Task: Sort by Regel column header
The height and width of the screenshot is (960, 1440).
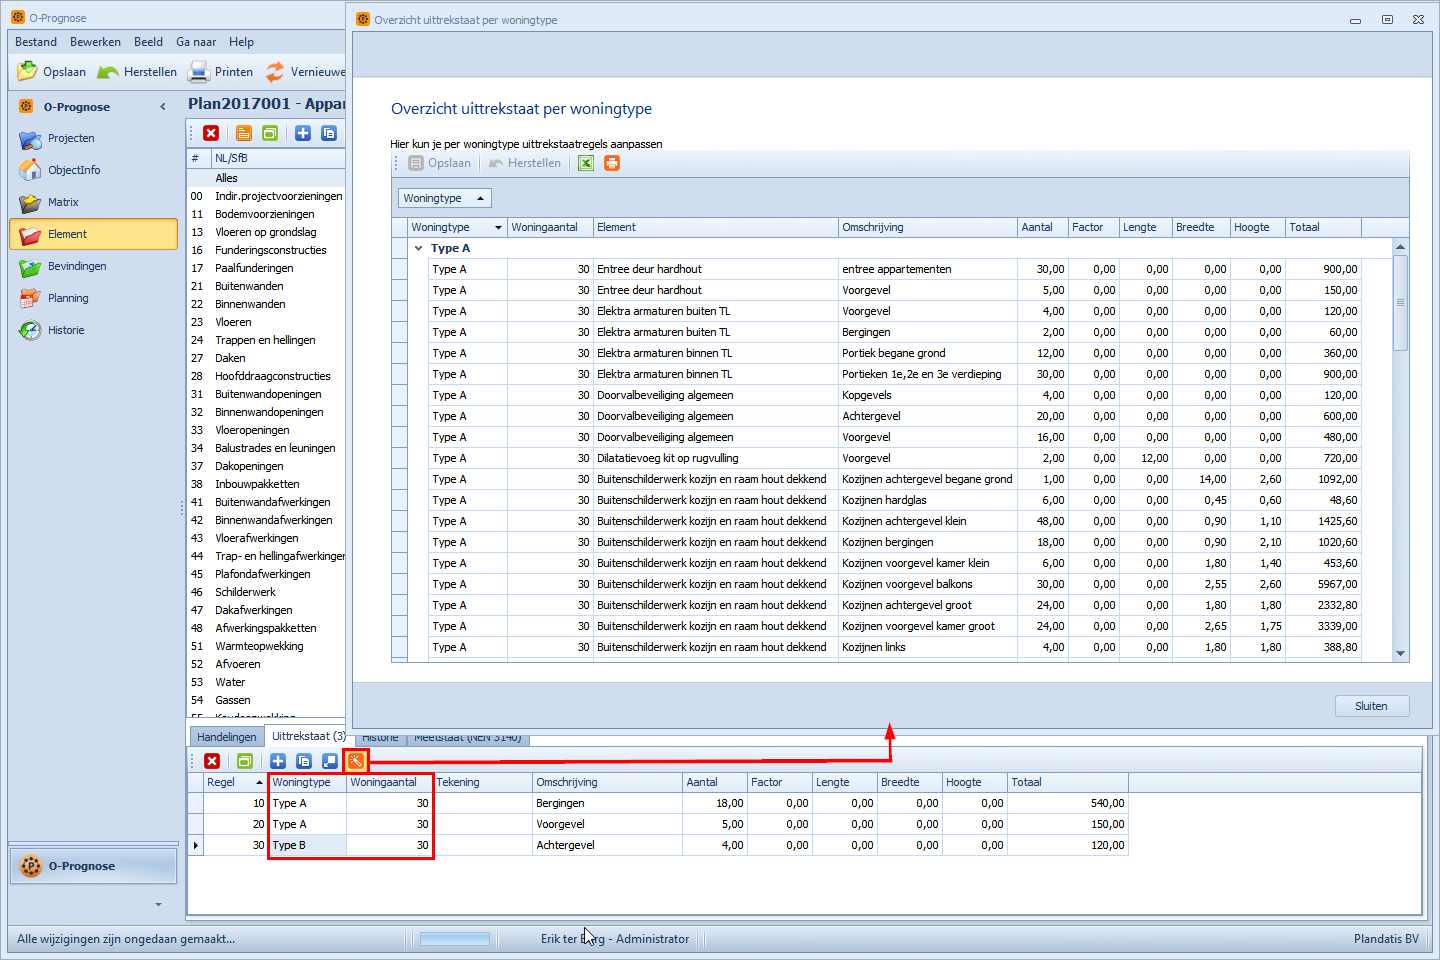Action: [x=235, y=782]
